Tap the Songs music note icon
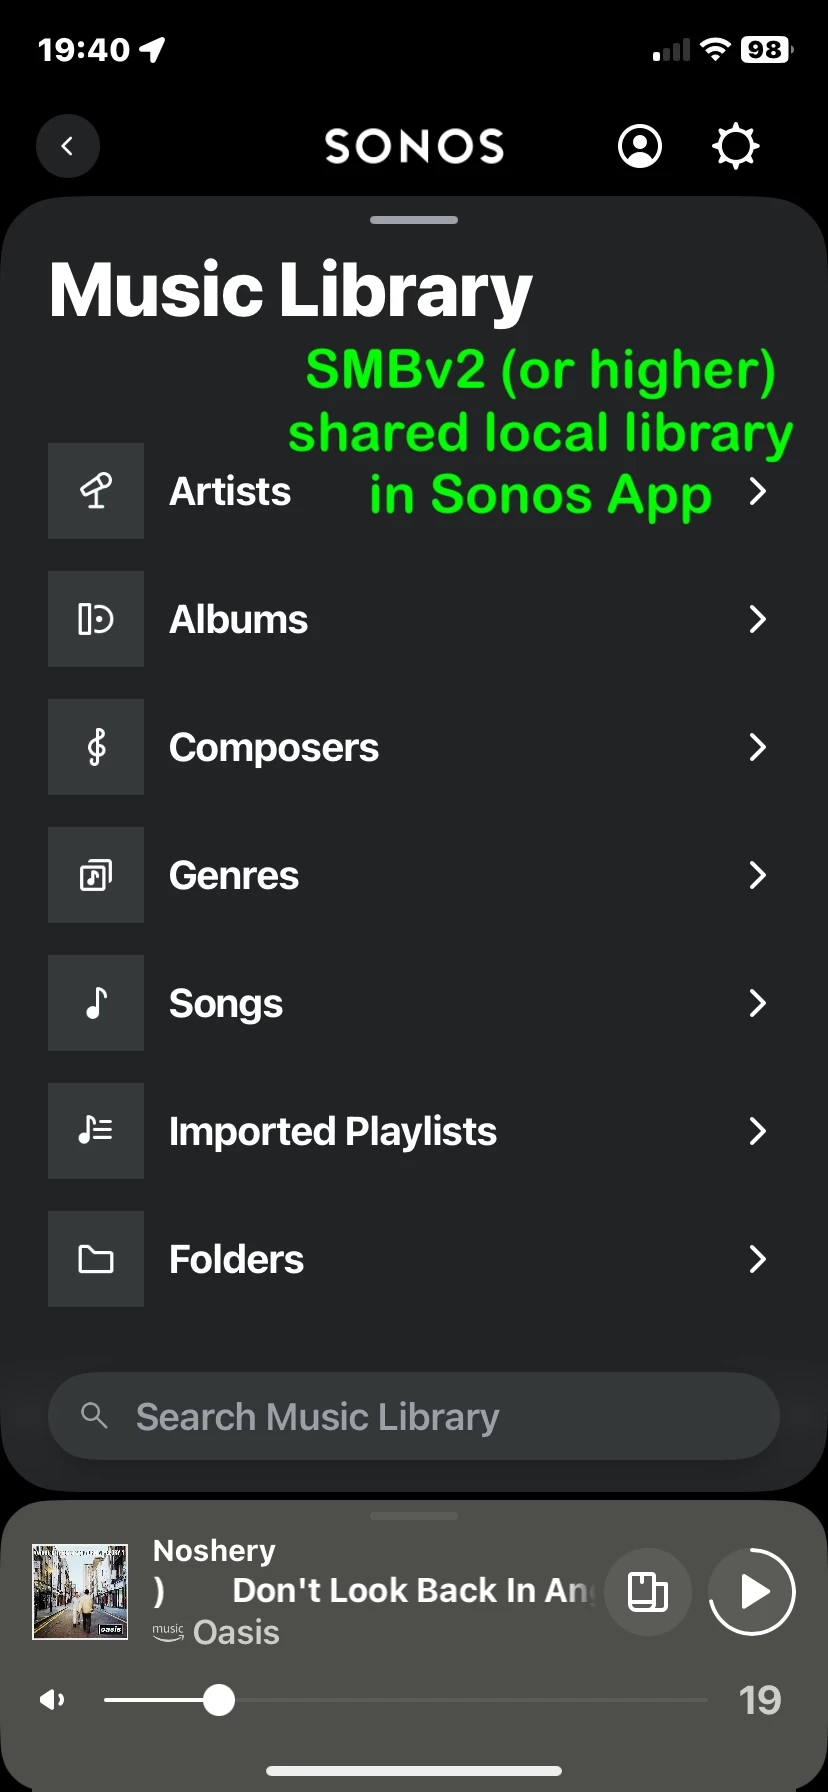The height and width of the screenshot is (1792, 828). 96,1003
